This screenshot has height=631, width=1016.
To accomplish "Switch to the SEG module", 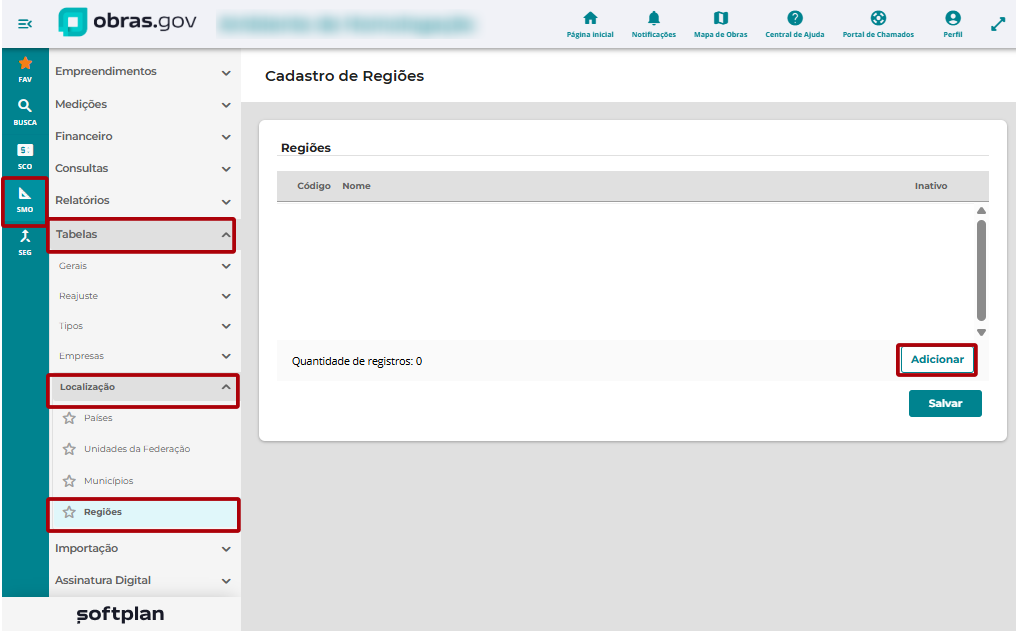I will click(25, 242).
